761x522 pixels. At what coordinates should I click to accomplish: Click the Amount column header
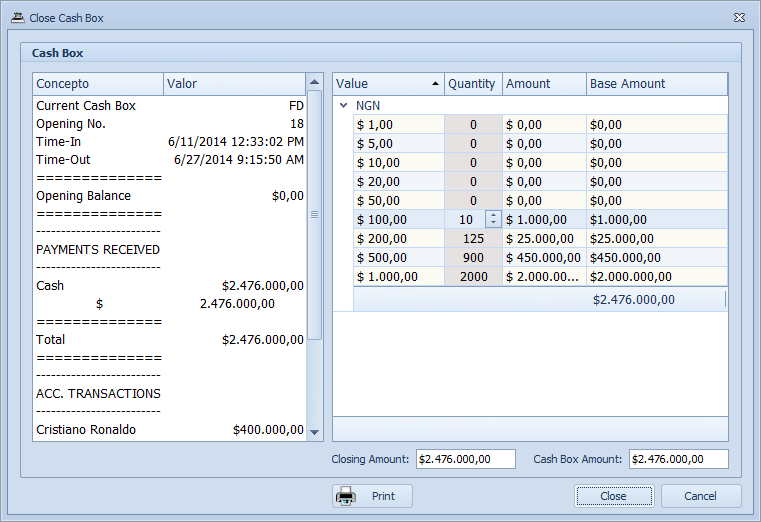click(x=543, y=84)
